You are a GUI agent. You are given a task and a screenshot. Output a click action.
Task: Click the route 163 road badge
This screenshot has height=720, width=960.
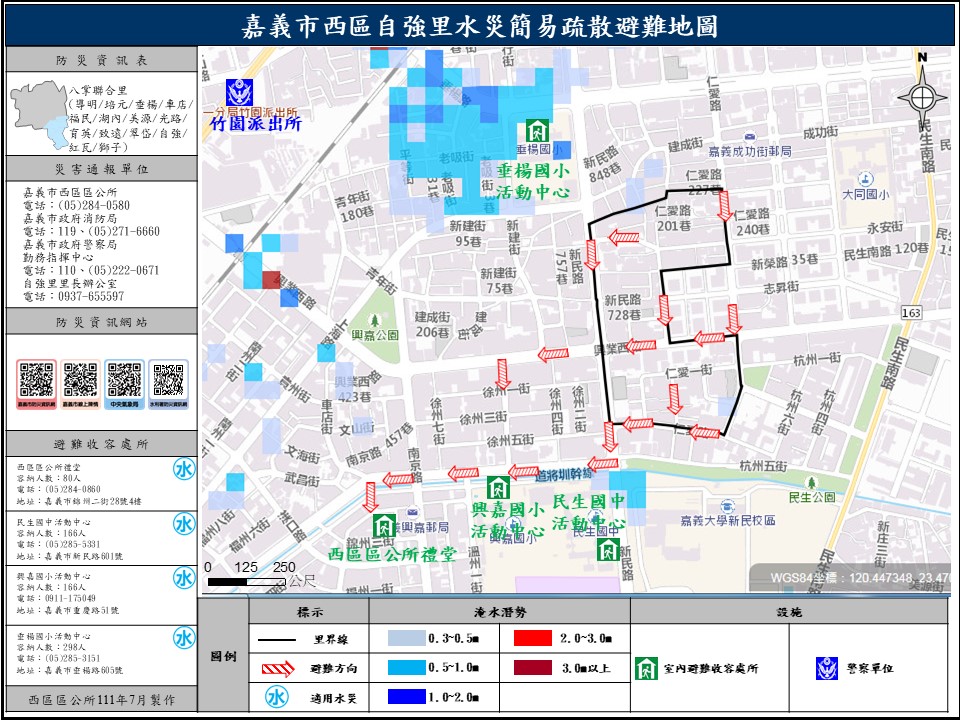909,313
